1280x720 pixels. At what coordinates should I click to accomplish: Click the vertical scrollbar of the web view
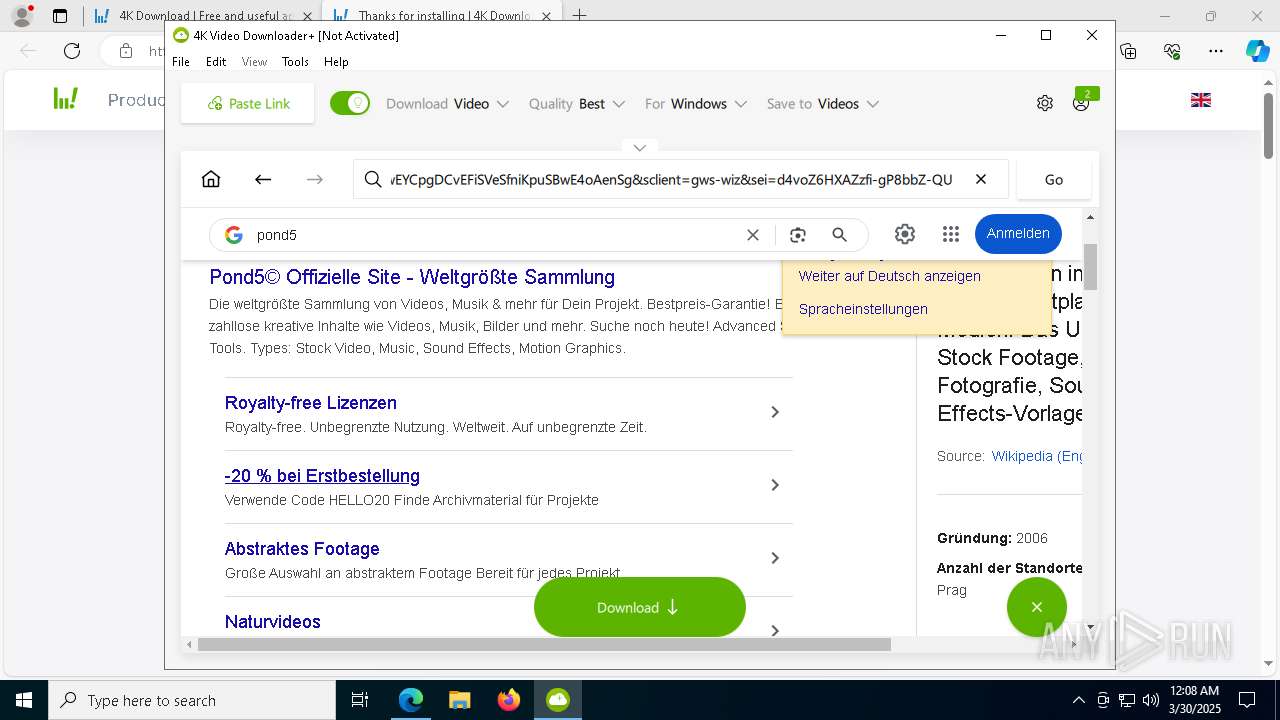(x=1090, y=267)
